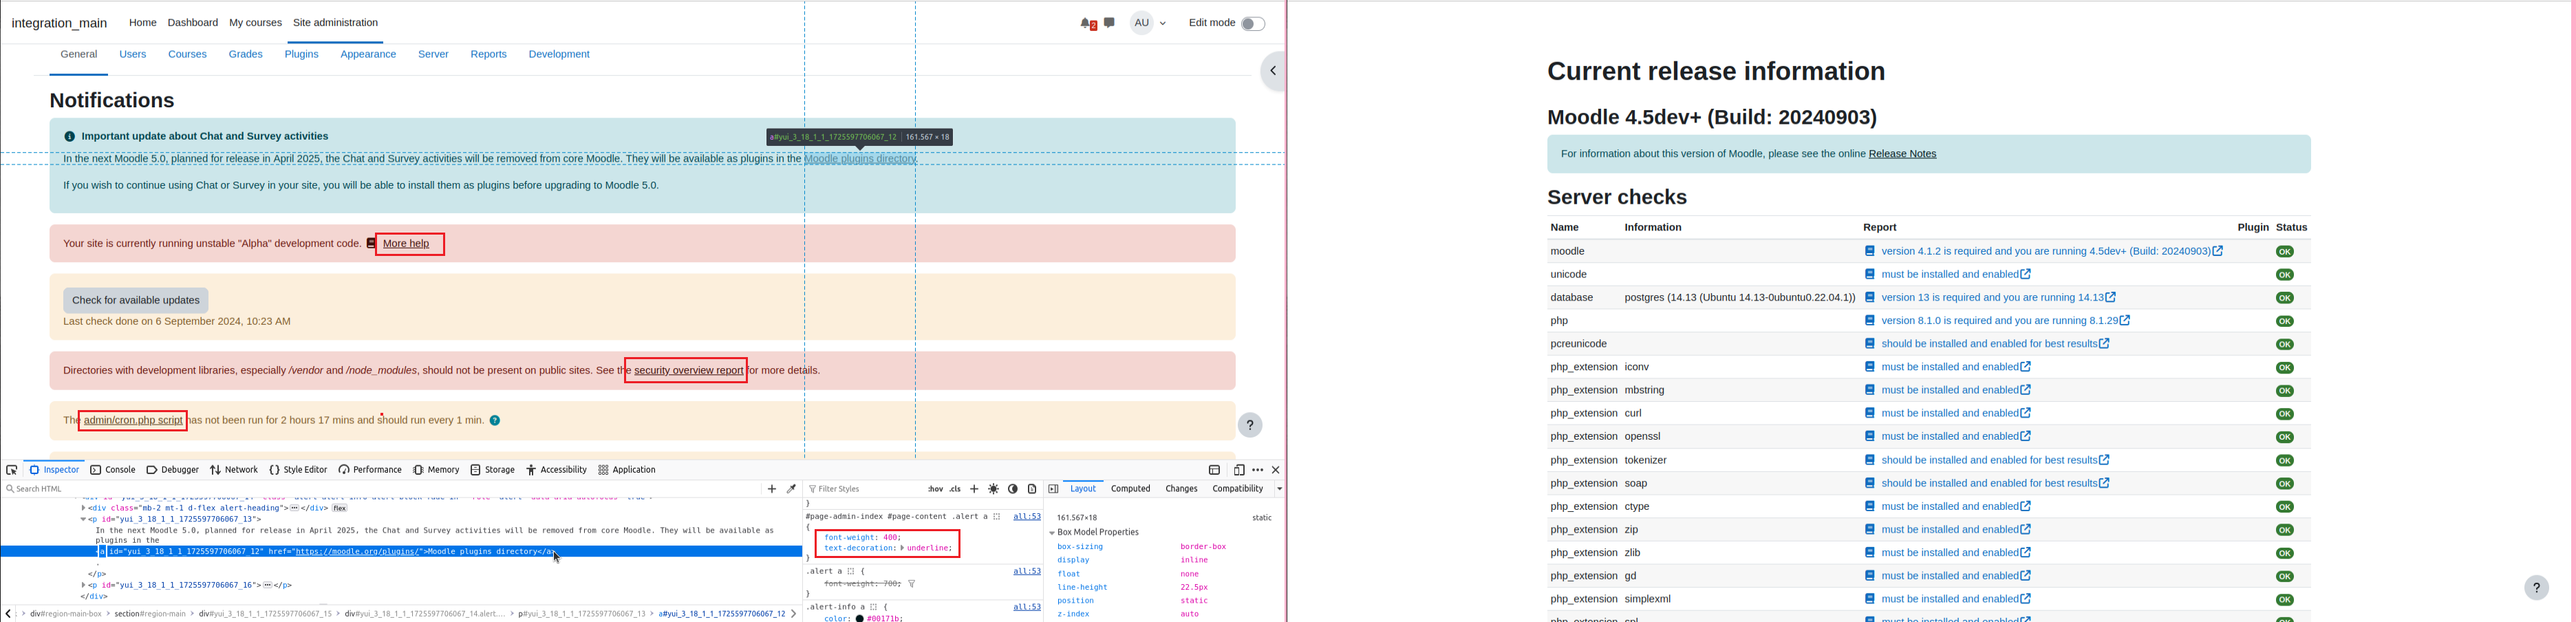This screenshot has height=622, width=2576.
Task: Click the create new node plus icon
Action: click(x=771, y=489)
